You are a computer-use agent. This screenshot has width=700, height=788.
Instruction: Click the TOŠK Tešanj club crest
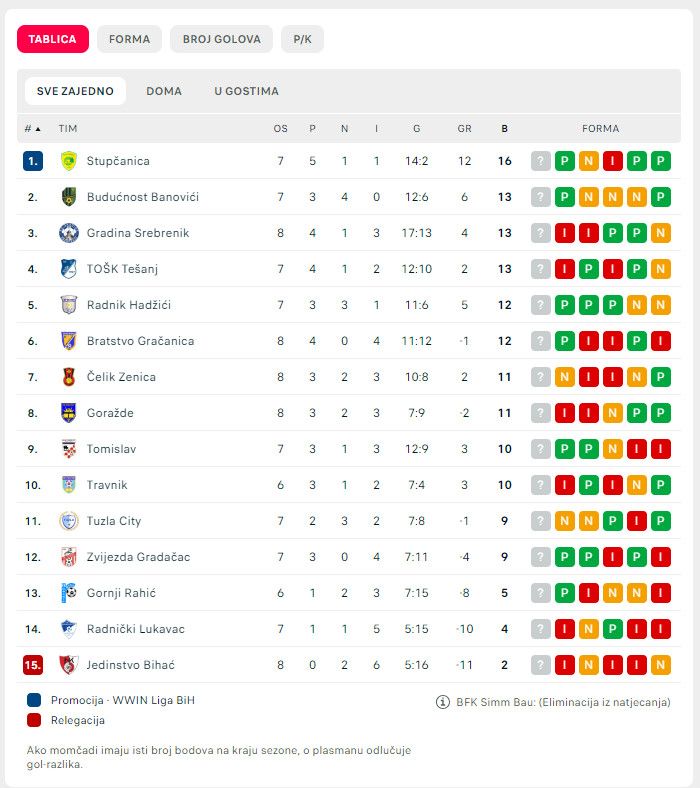coord(68,269)
